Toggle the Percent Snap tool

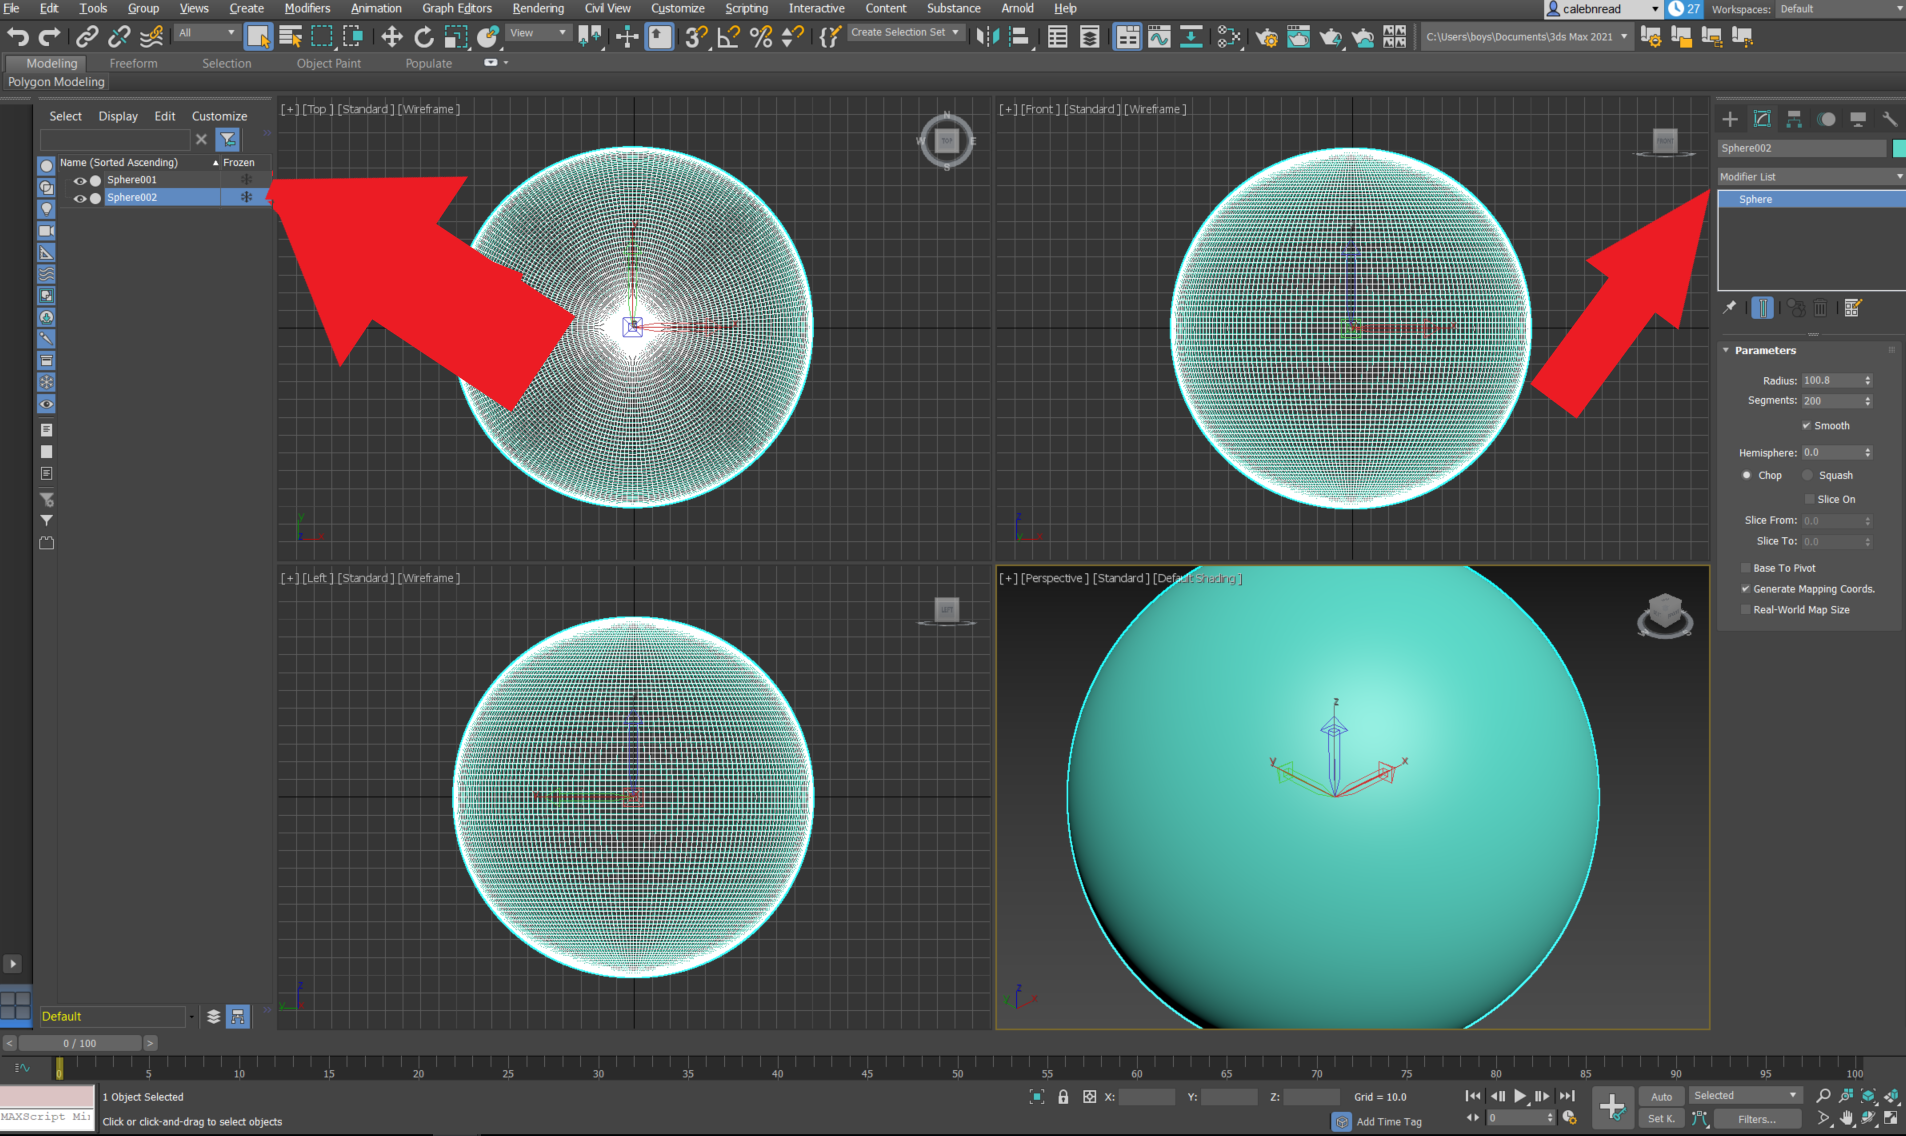point(761,37)
